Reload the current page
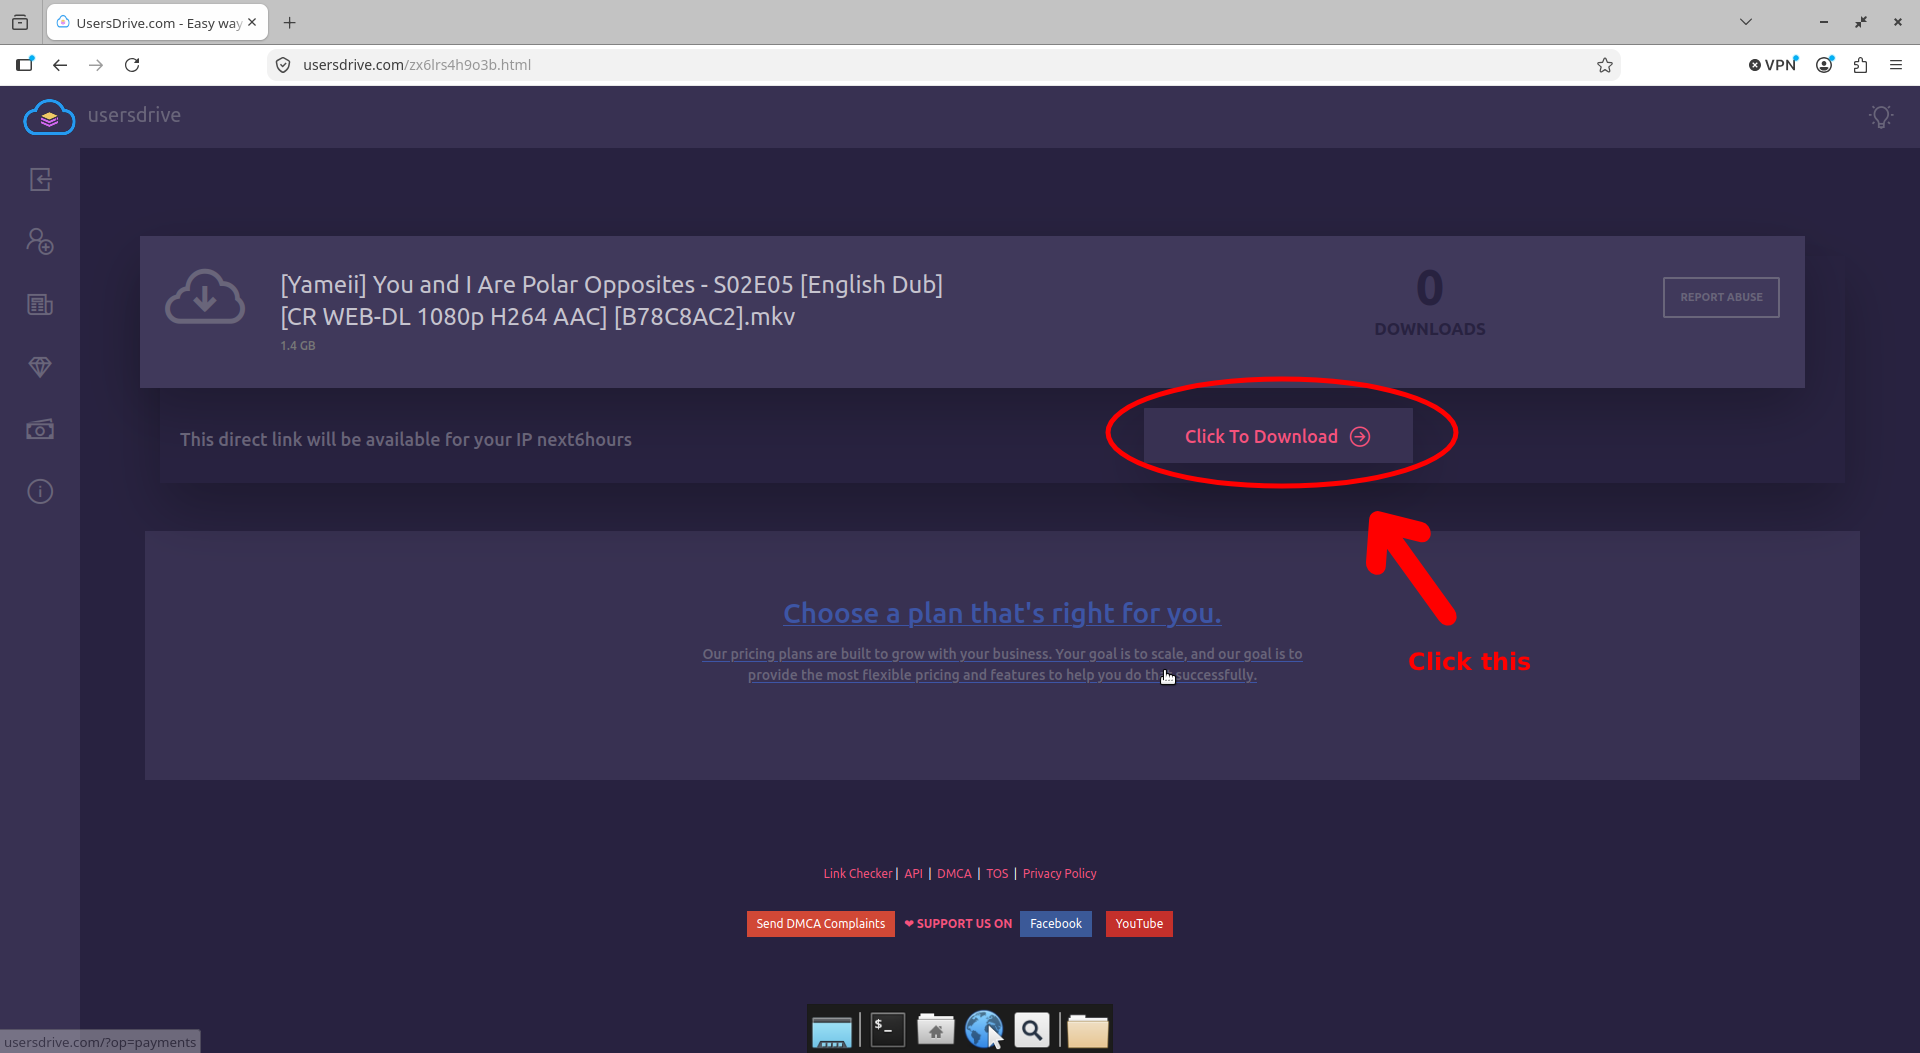The width and height of the screenshot is (1920, 1053). click(x=132, y=65)
